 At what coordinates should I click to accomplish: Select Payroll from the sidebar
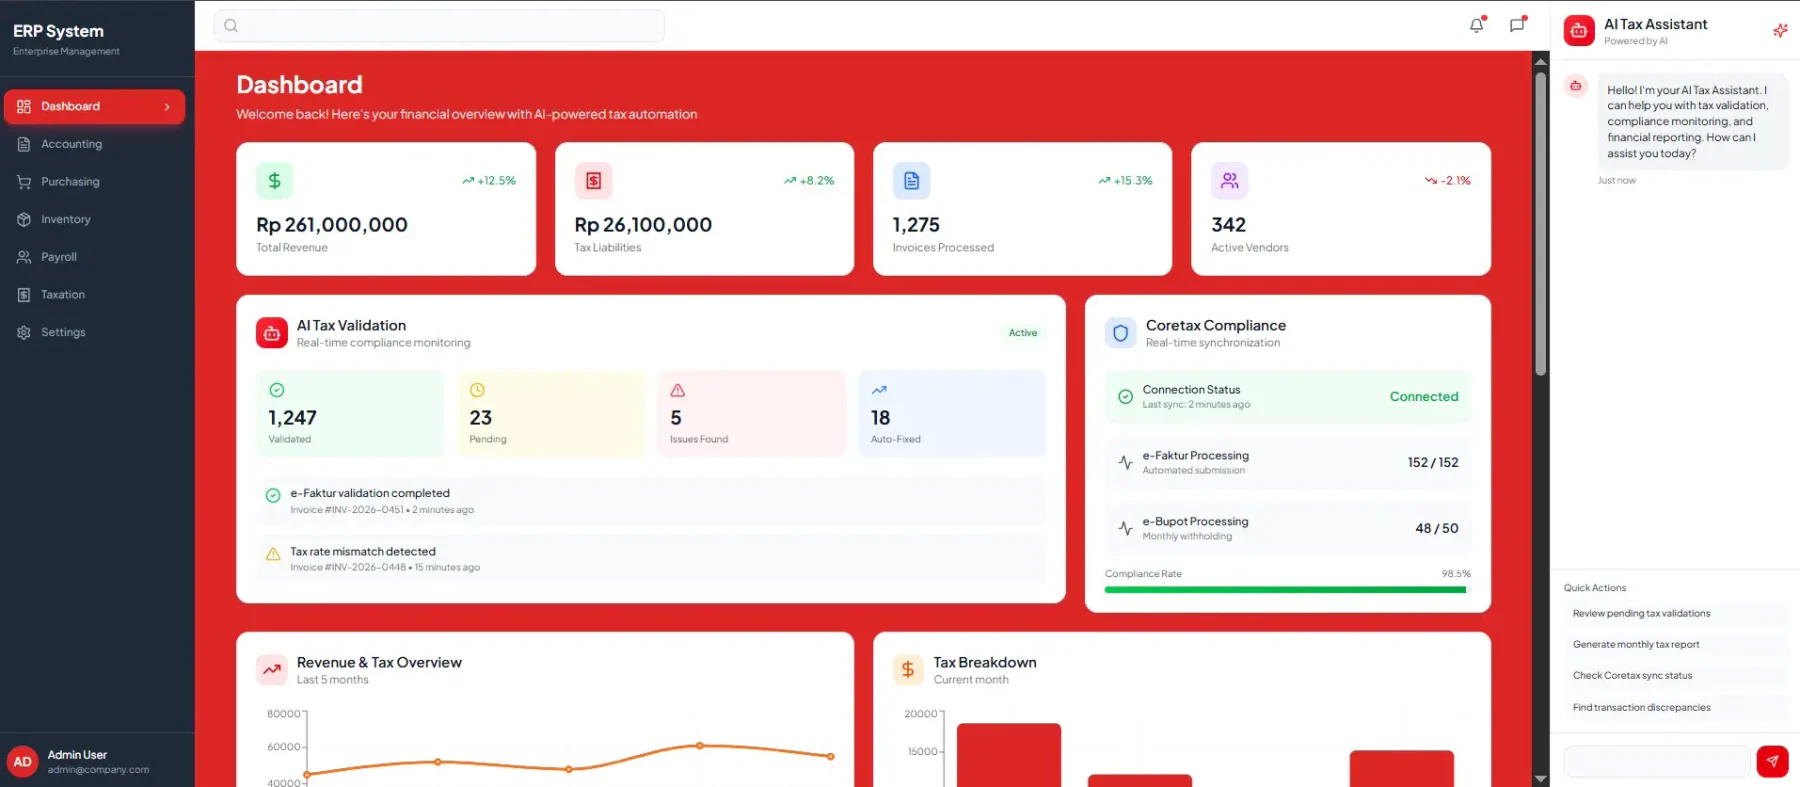click(x=95, y=257)
